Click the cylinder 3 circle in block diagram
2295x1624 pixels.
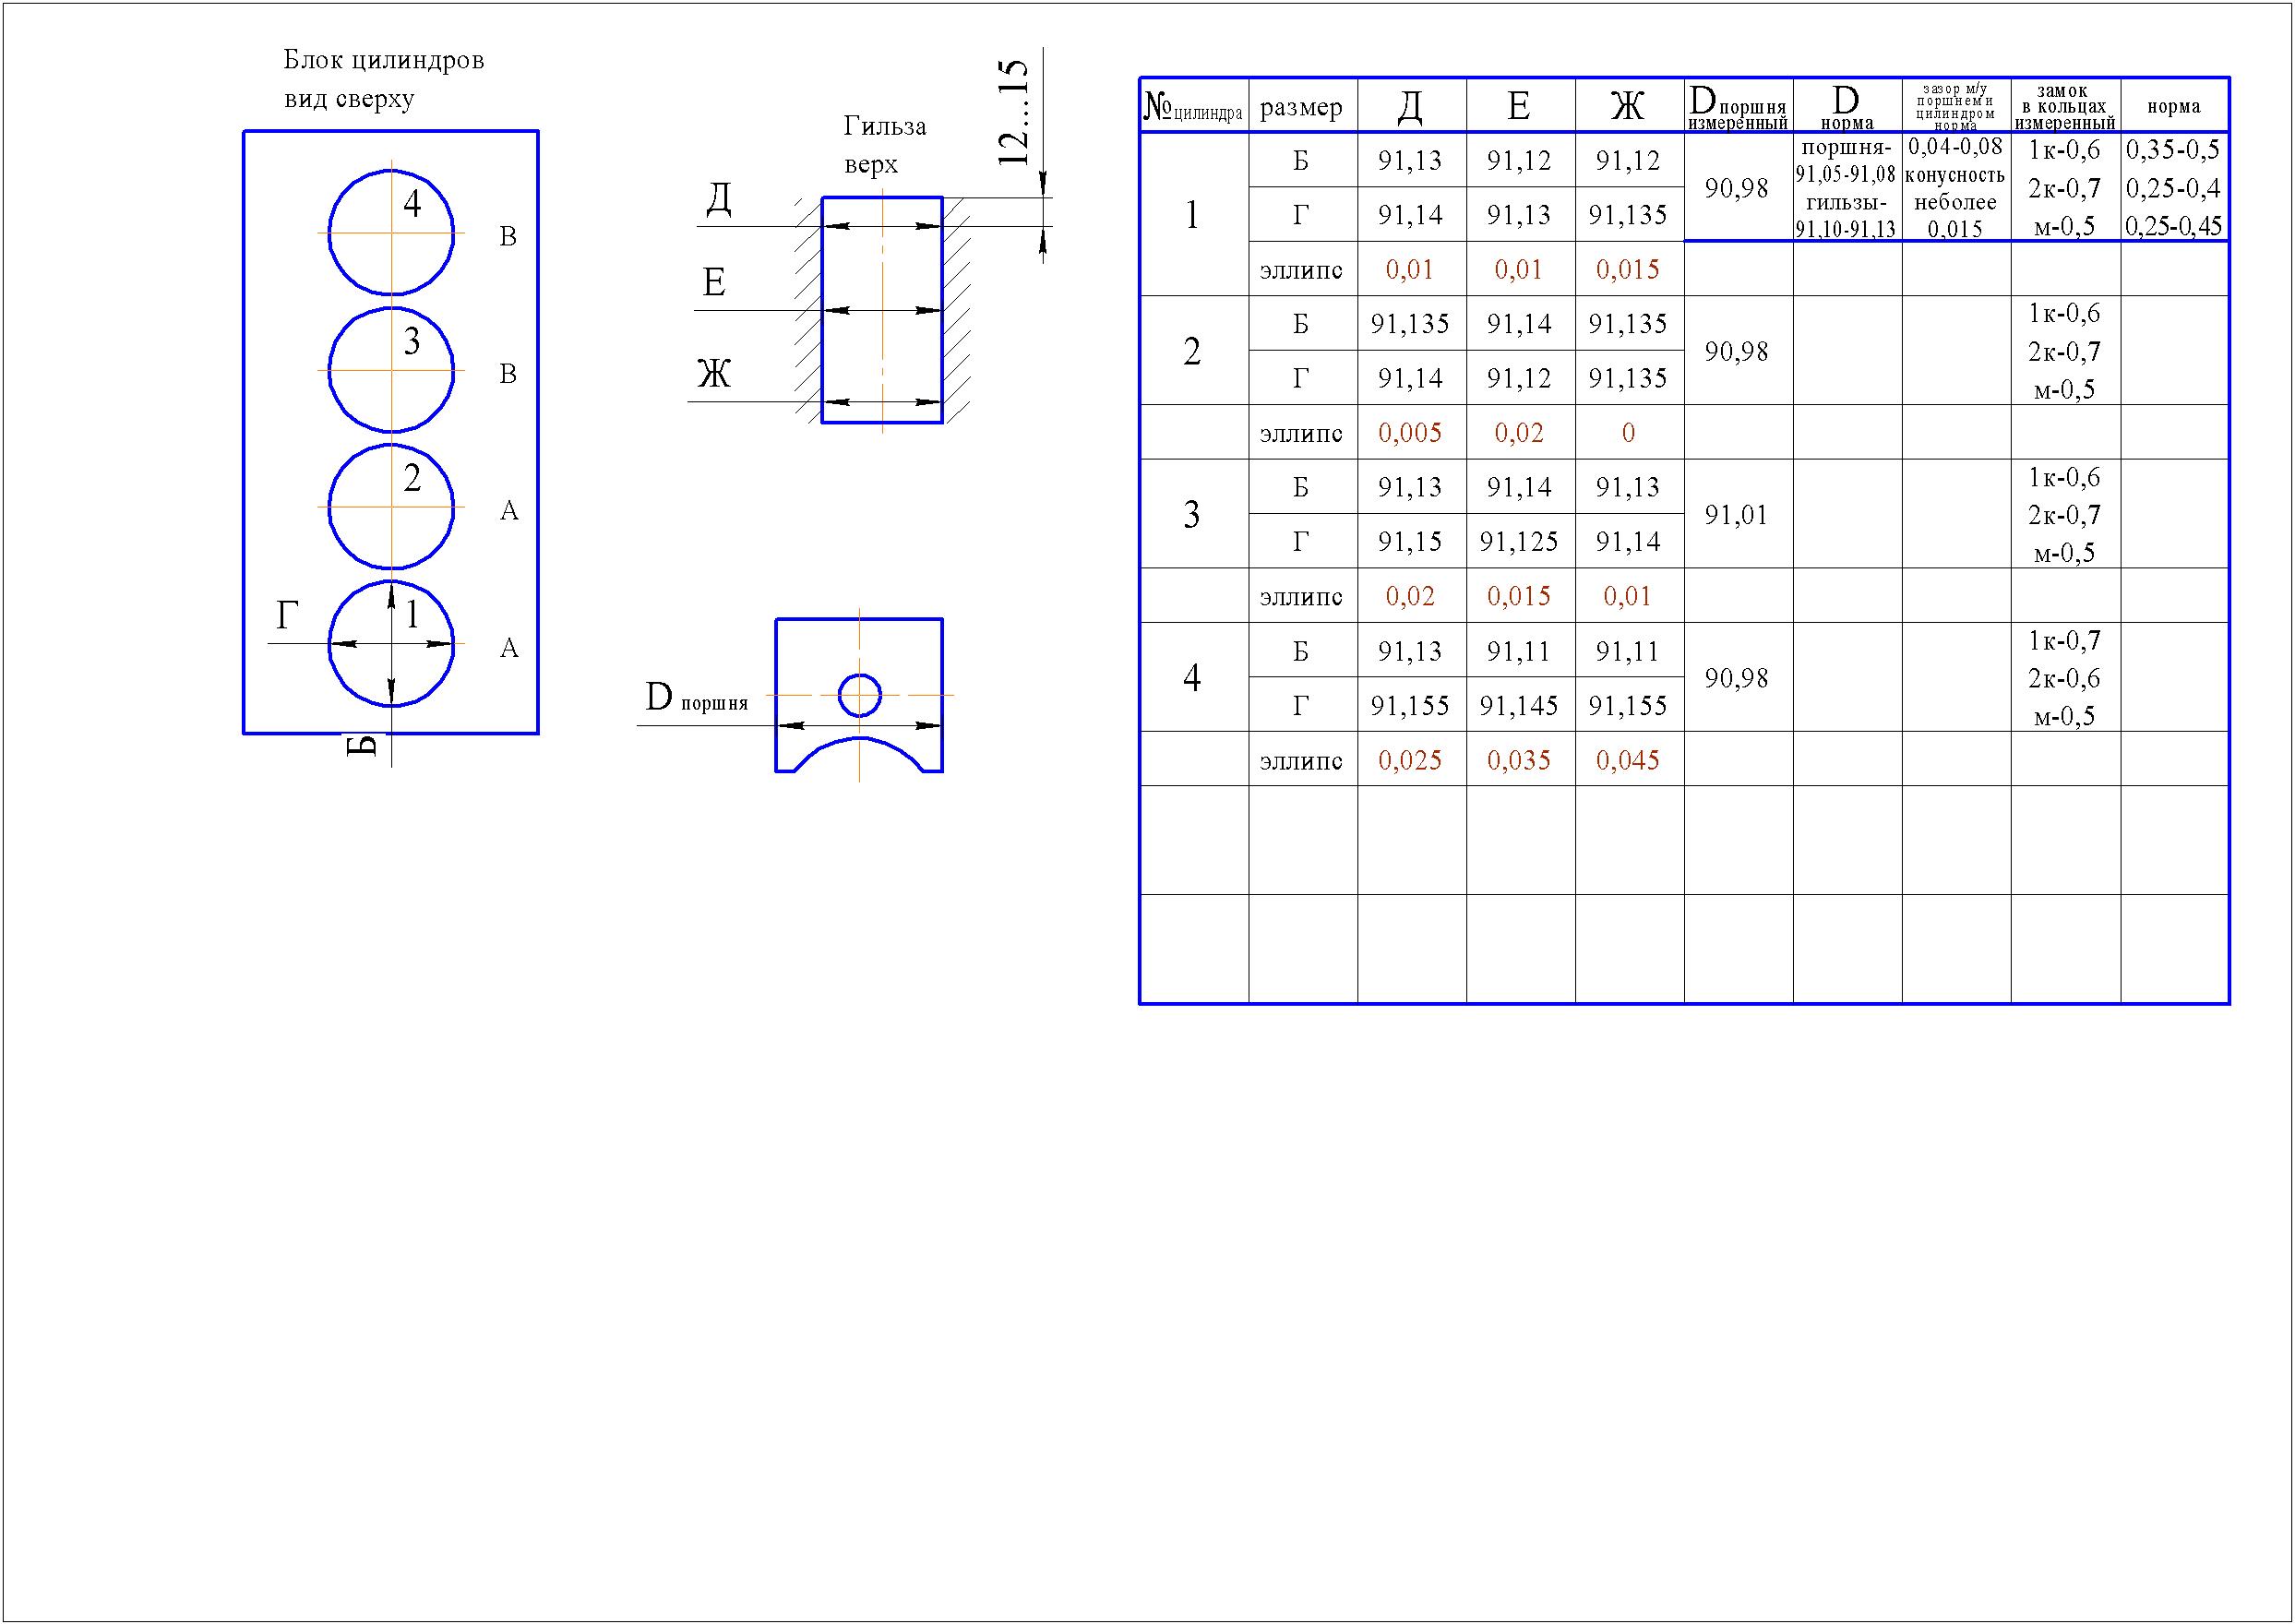coord(391,371)
